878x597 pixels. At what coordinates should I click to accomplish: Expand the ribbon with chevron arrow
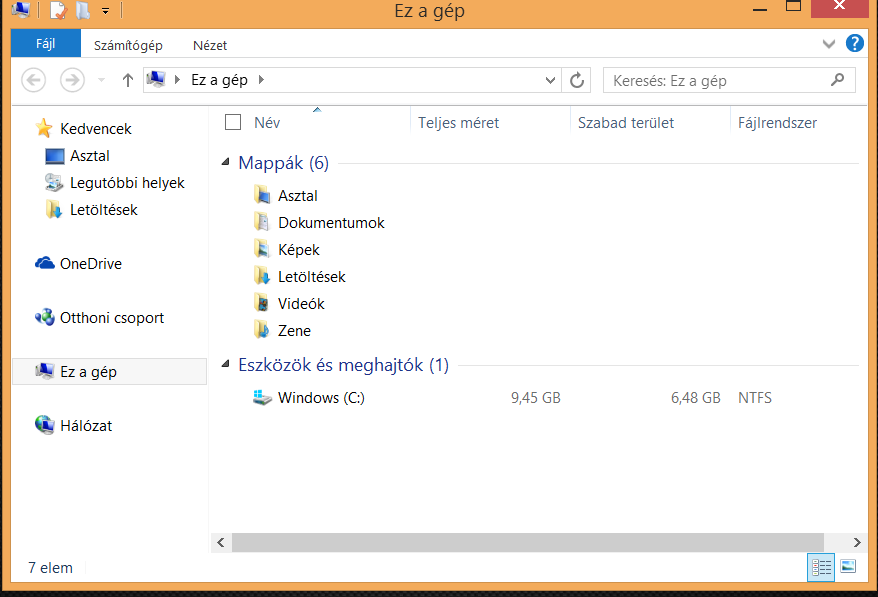point(829,44)
